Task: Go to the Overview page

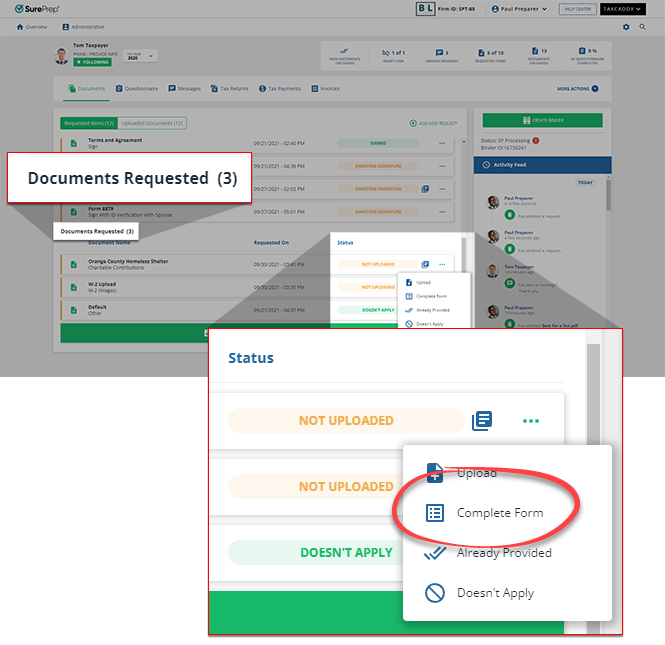Action: click(32, 27)
